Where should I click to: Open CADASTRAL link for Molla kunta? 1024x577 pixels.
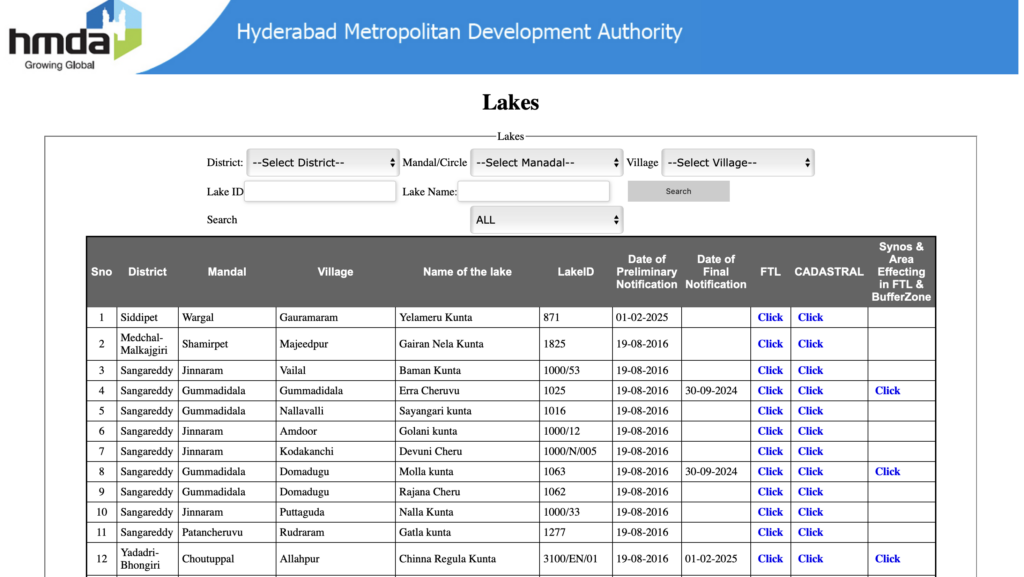click(810, 471)
